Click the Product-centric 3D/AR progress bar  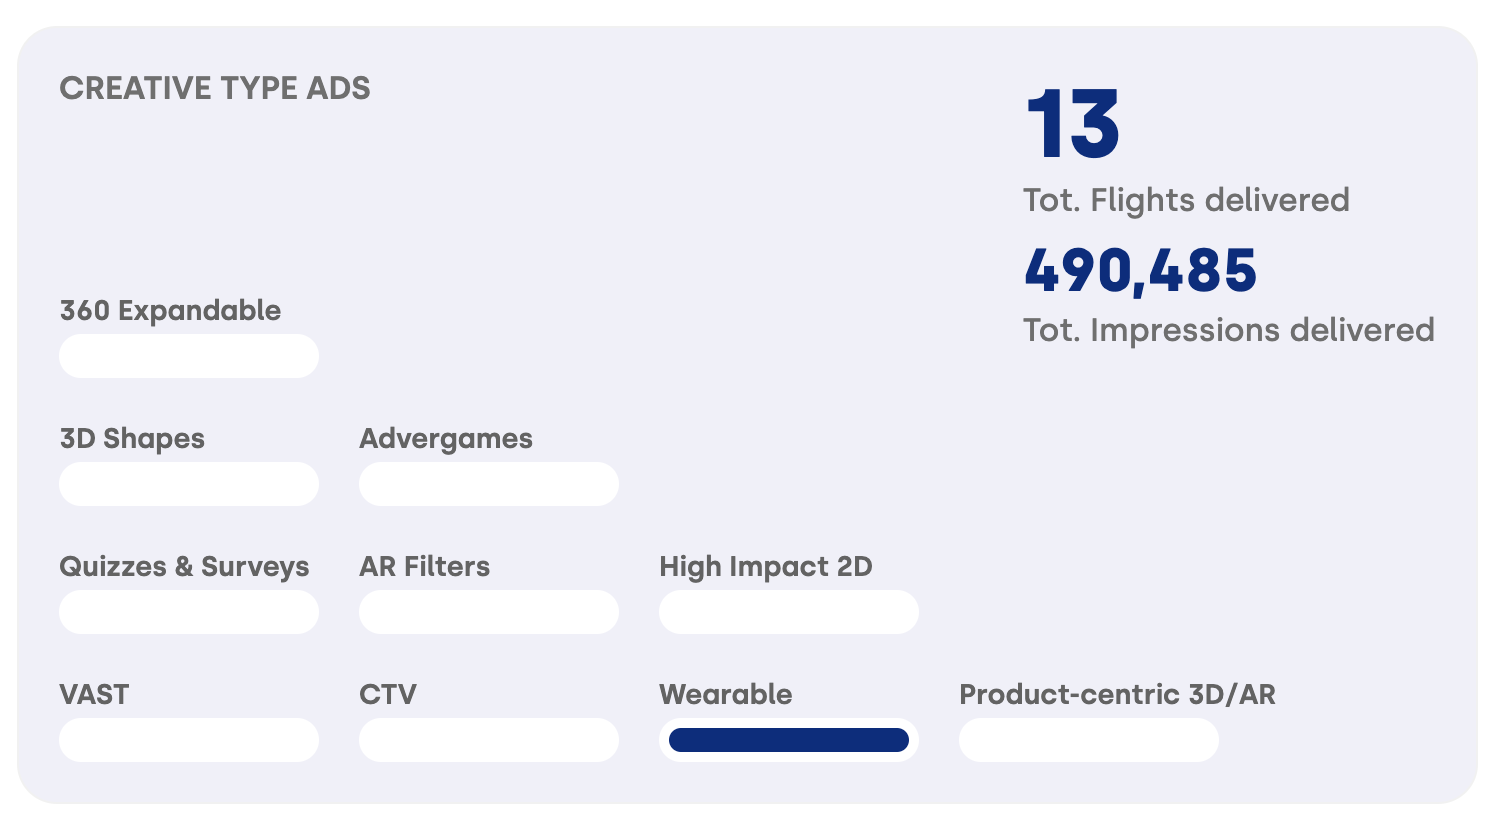click(x=1089, y=740)
